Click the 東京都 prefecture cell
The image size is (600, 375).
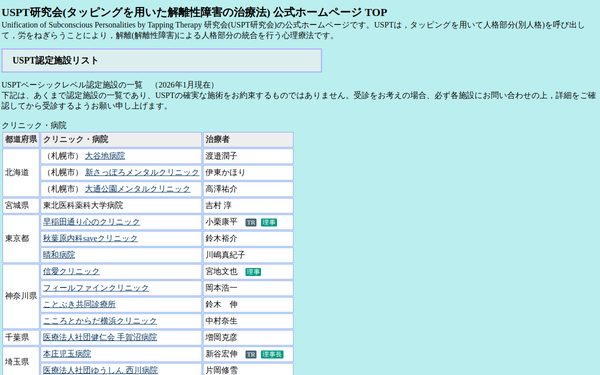click(x=21, y=238)
